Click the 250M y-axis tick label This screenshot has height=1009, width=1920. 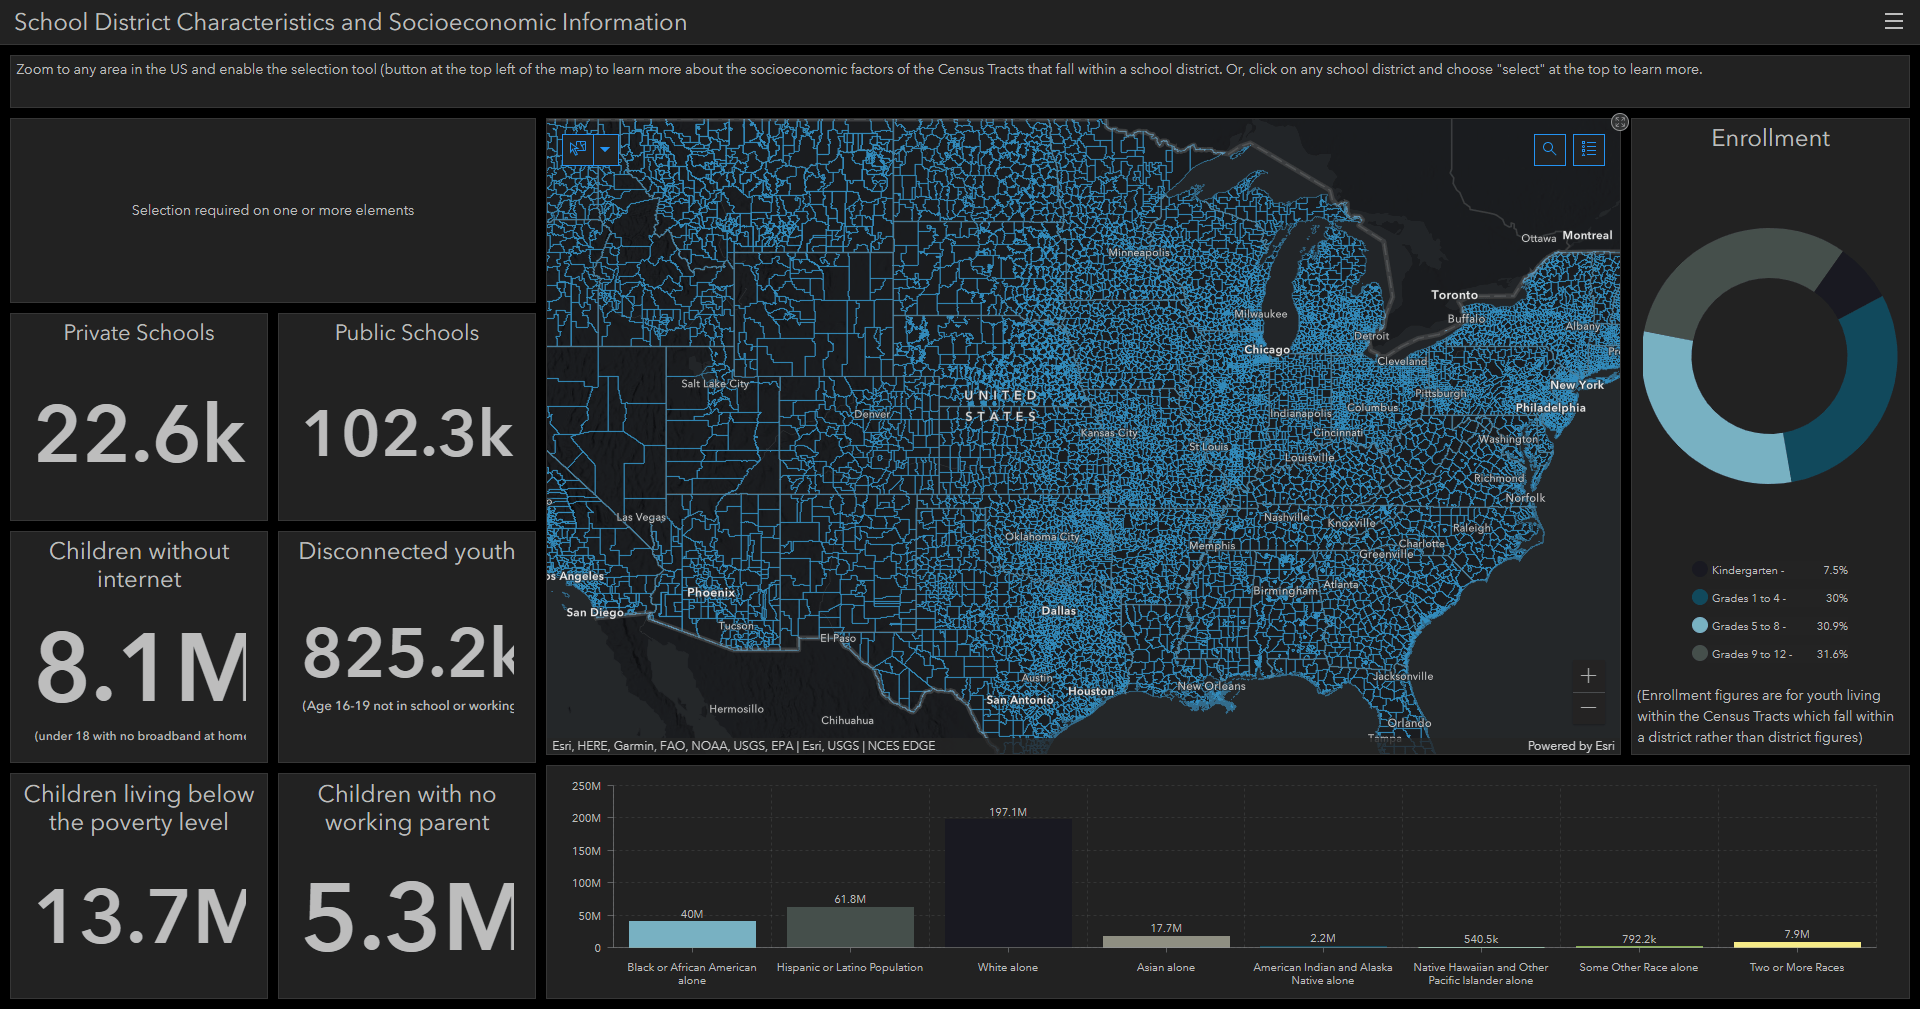586,786
